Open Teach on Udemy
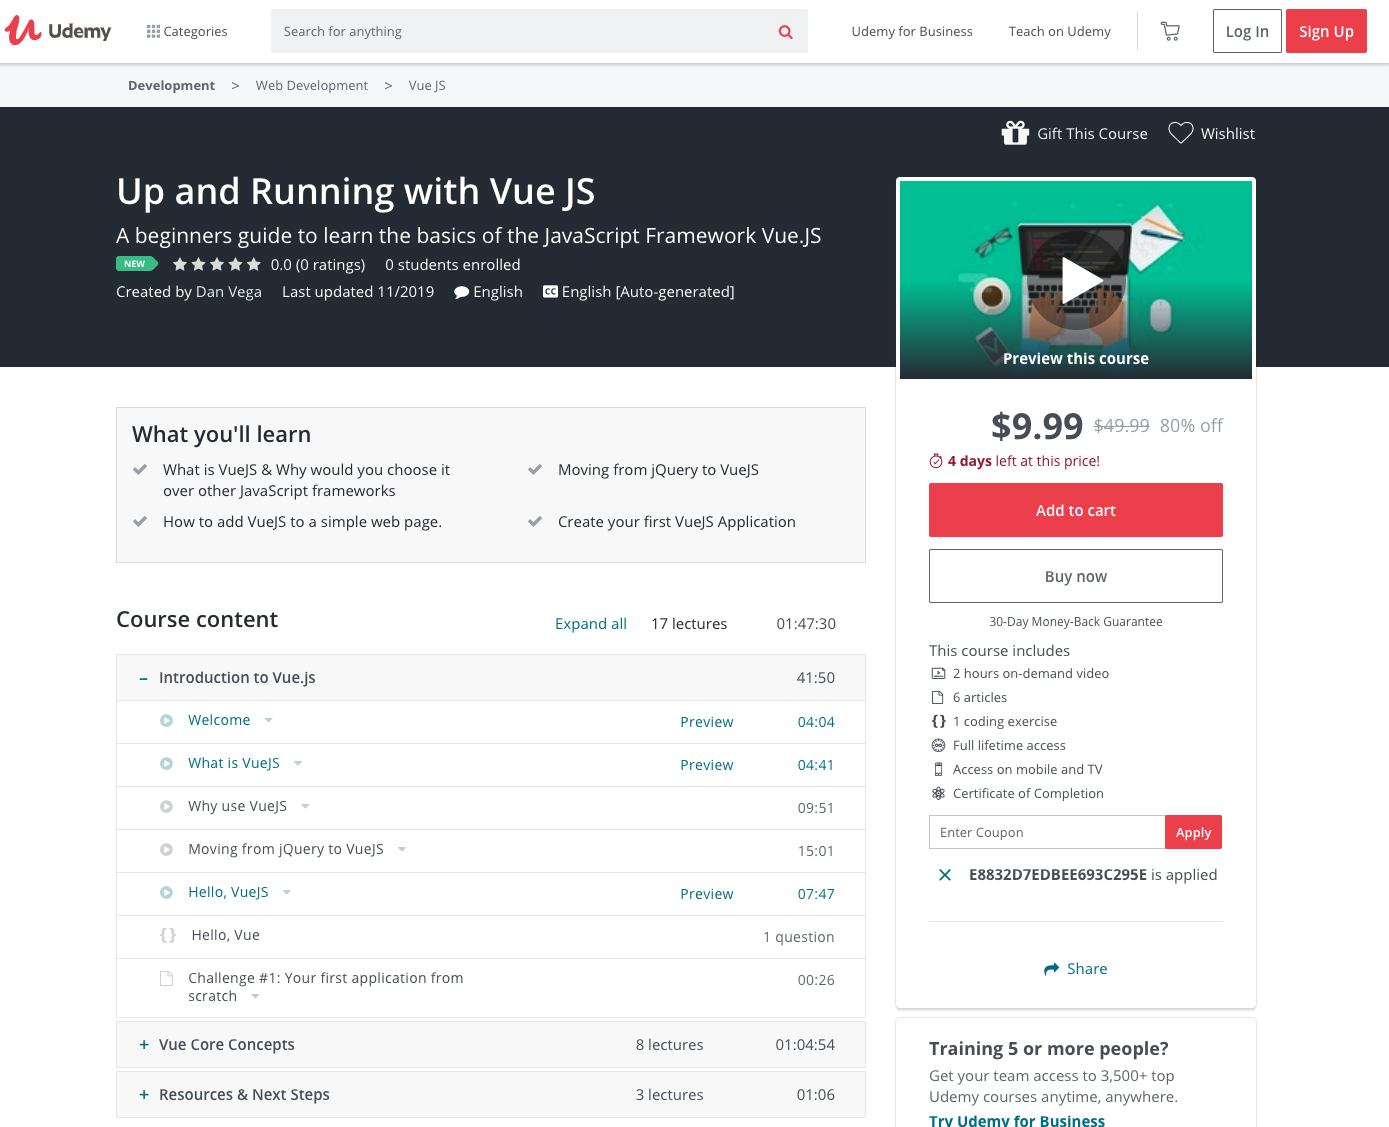 tap(1060, 32)
